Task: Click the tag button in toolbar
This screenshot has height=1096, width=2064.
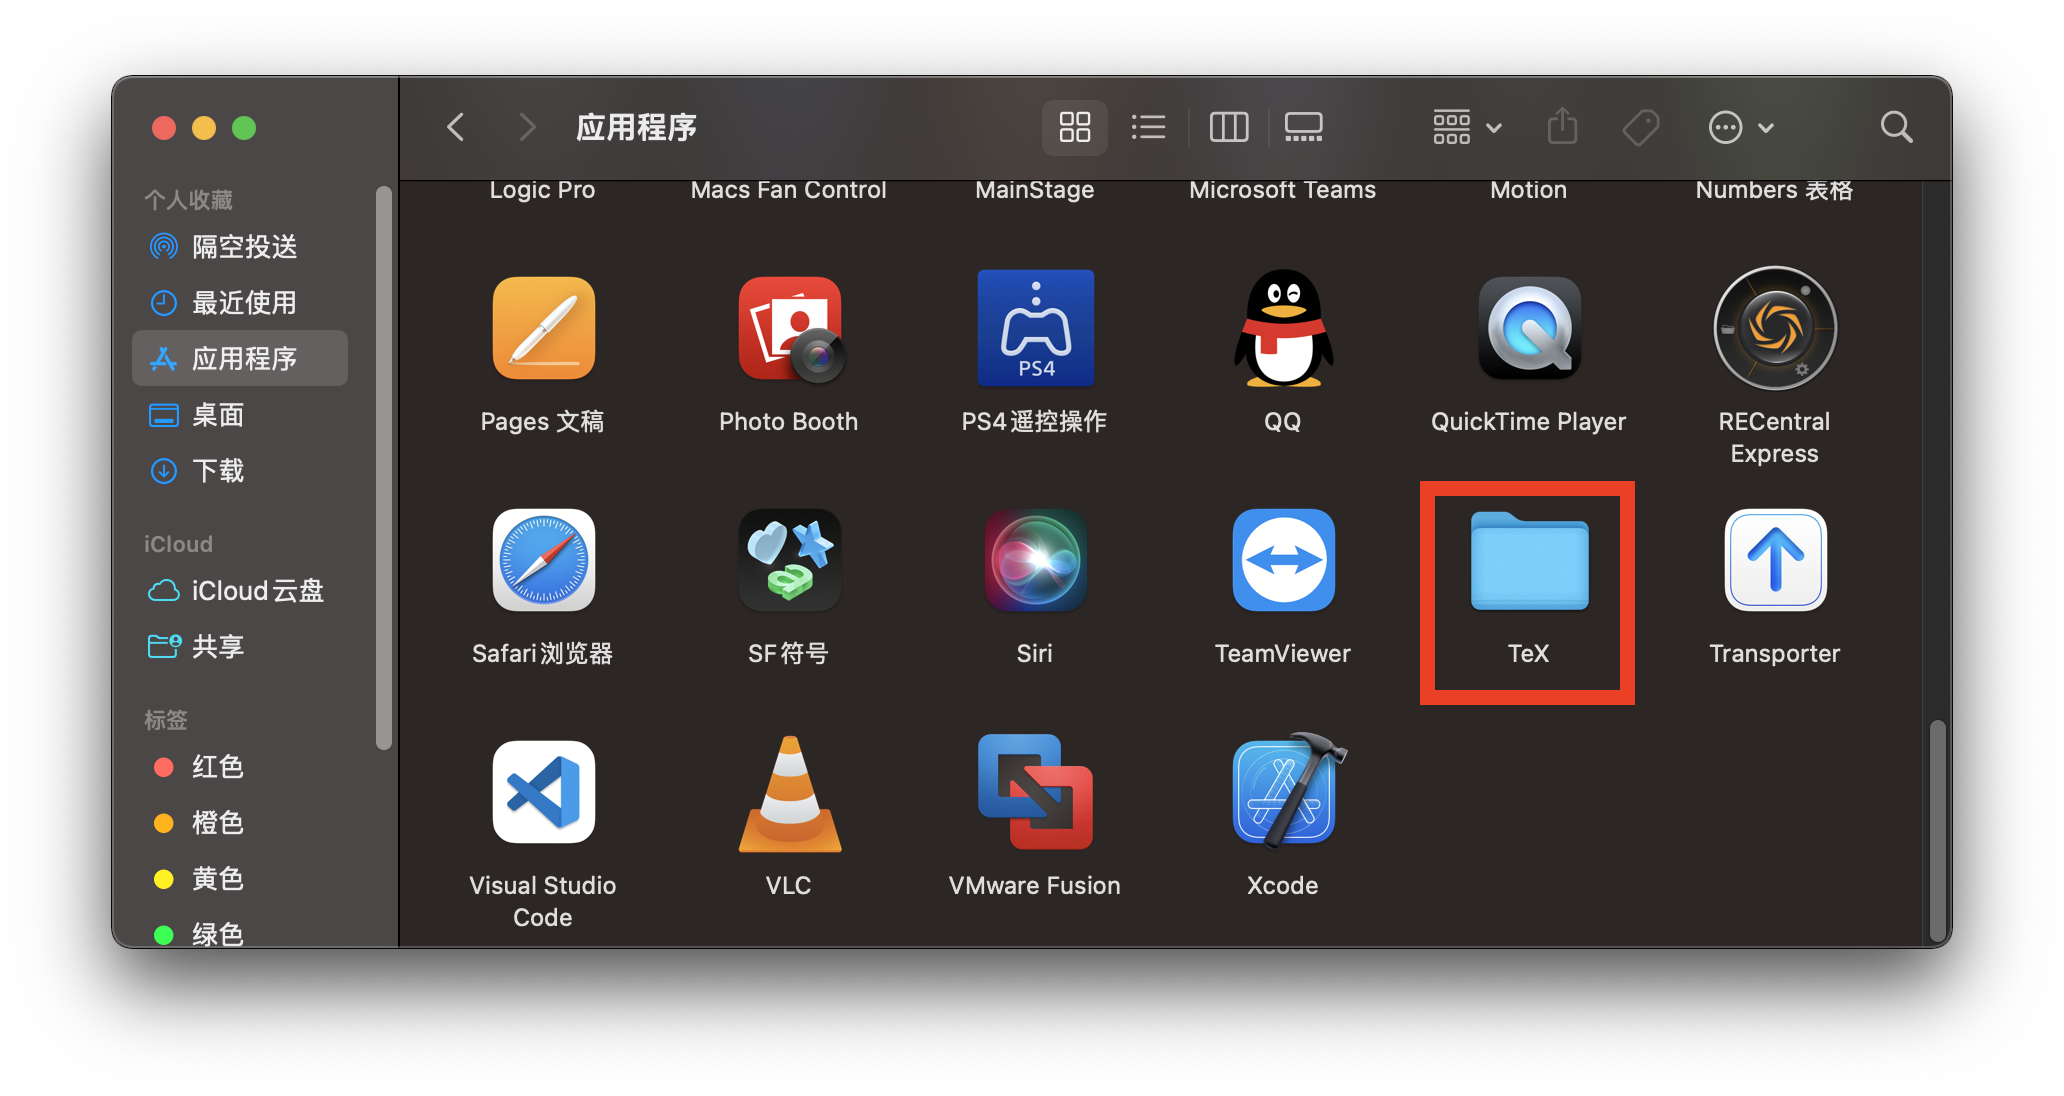Action: [1641, 127]
